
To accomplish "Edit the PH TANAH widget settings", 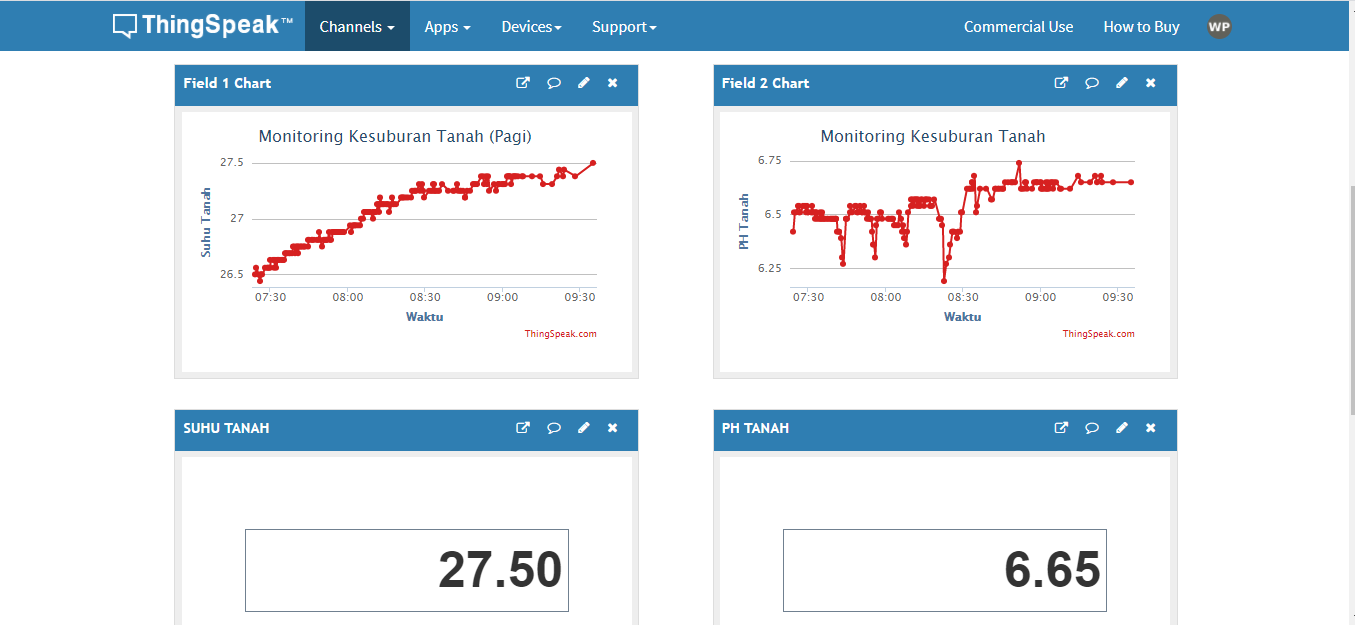I will coord(1121,428).
